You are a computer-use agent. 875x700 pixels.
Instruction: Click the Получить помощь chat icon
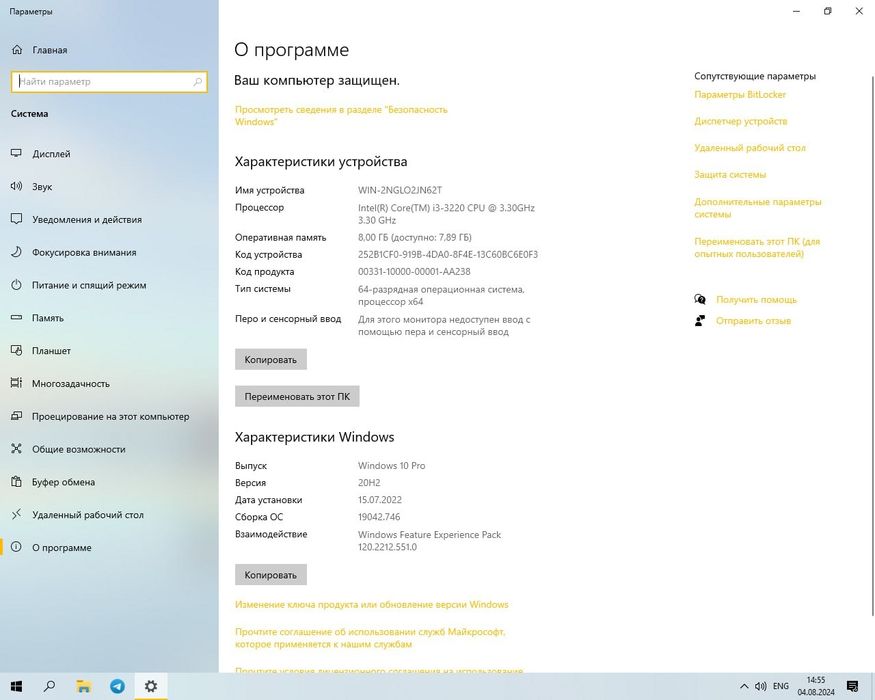pos(700,299)
